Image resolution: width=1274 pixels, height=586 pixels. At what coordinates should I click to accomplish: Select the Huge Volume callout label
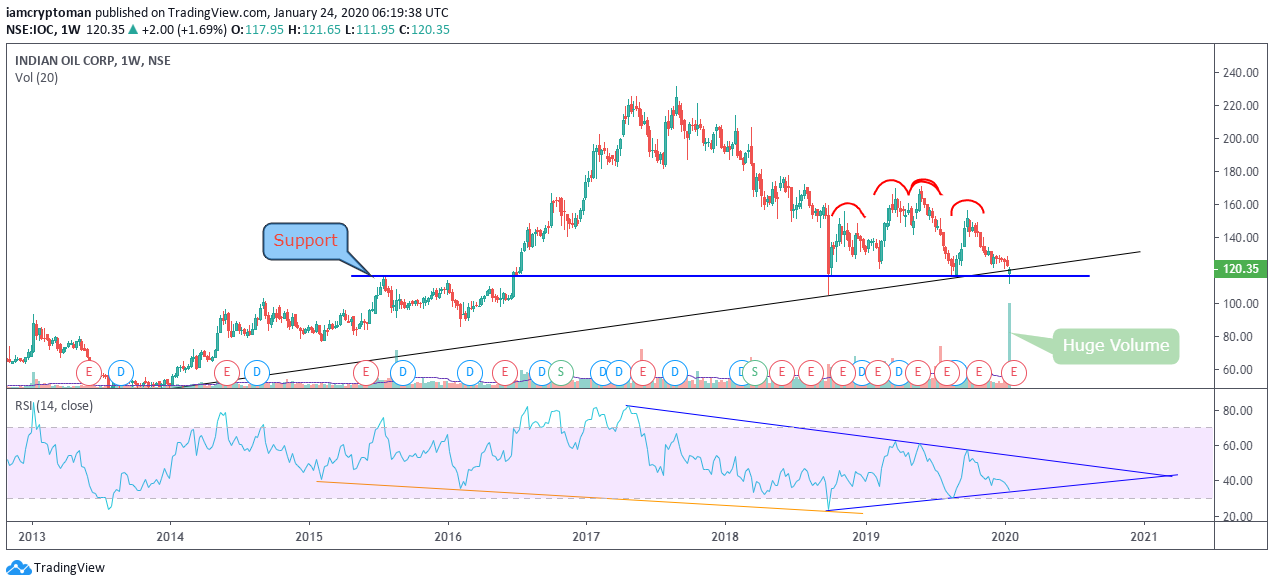[1115, 346]
